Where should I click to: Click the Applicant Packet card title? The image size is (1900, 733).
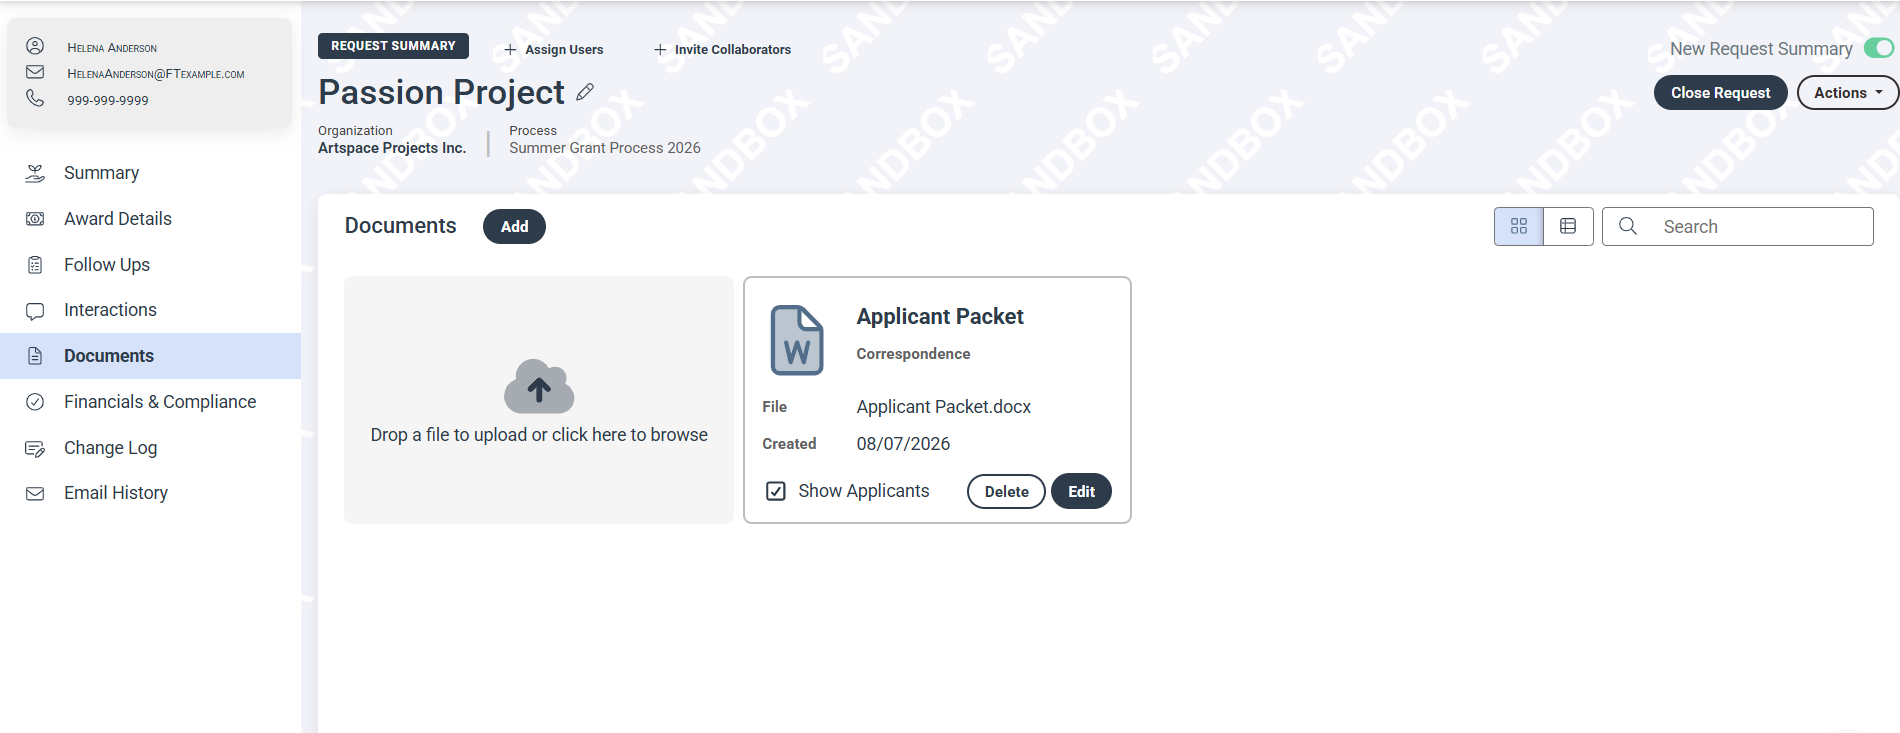940,316
